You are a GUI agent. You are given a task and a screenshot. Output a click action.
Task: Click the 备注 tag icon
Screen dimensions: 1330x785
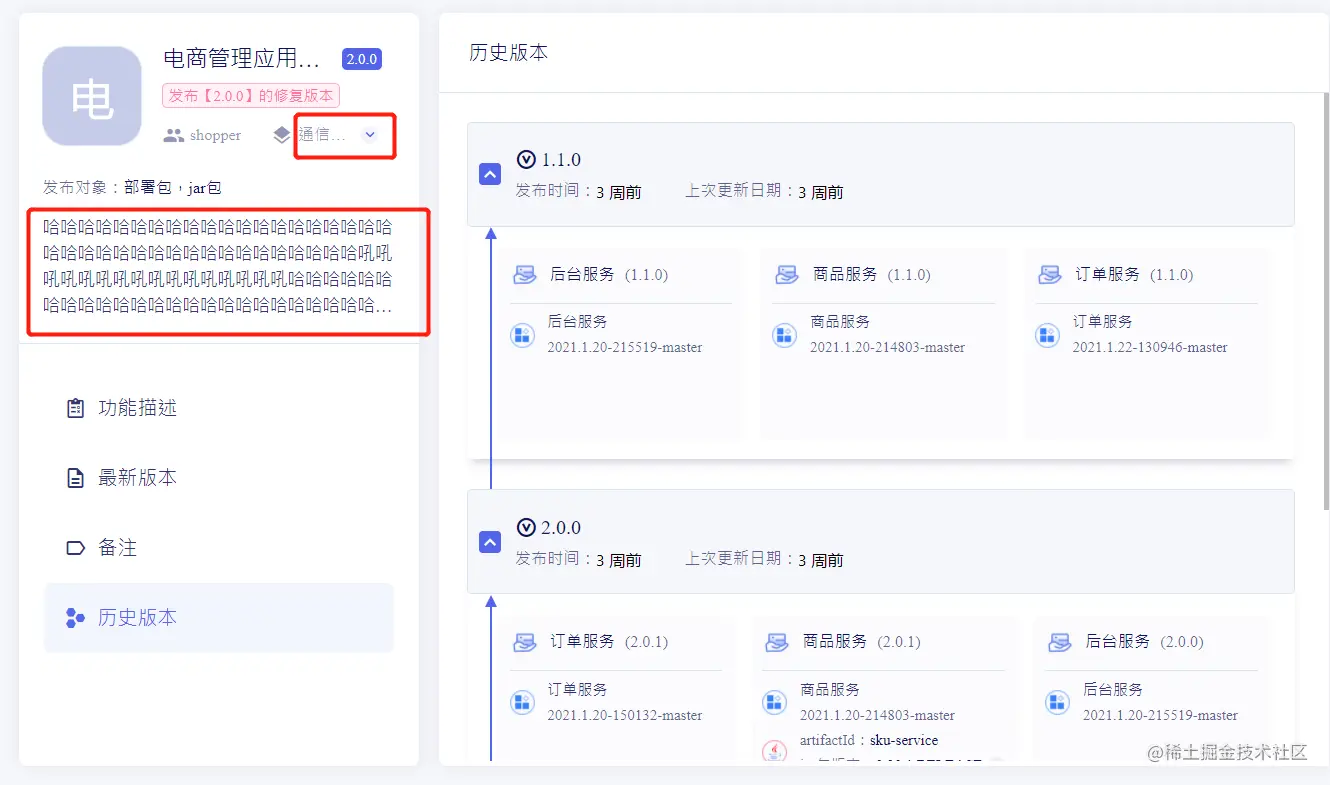click(x=75, y=548)
